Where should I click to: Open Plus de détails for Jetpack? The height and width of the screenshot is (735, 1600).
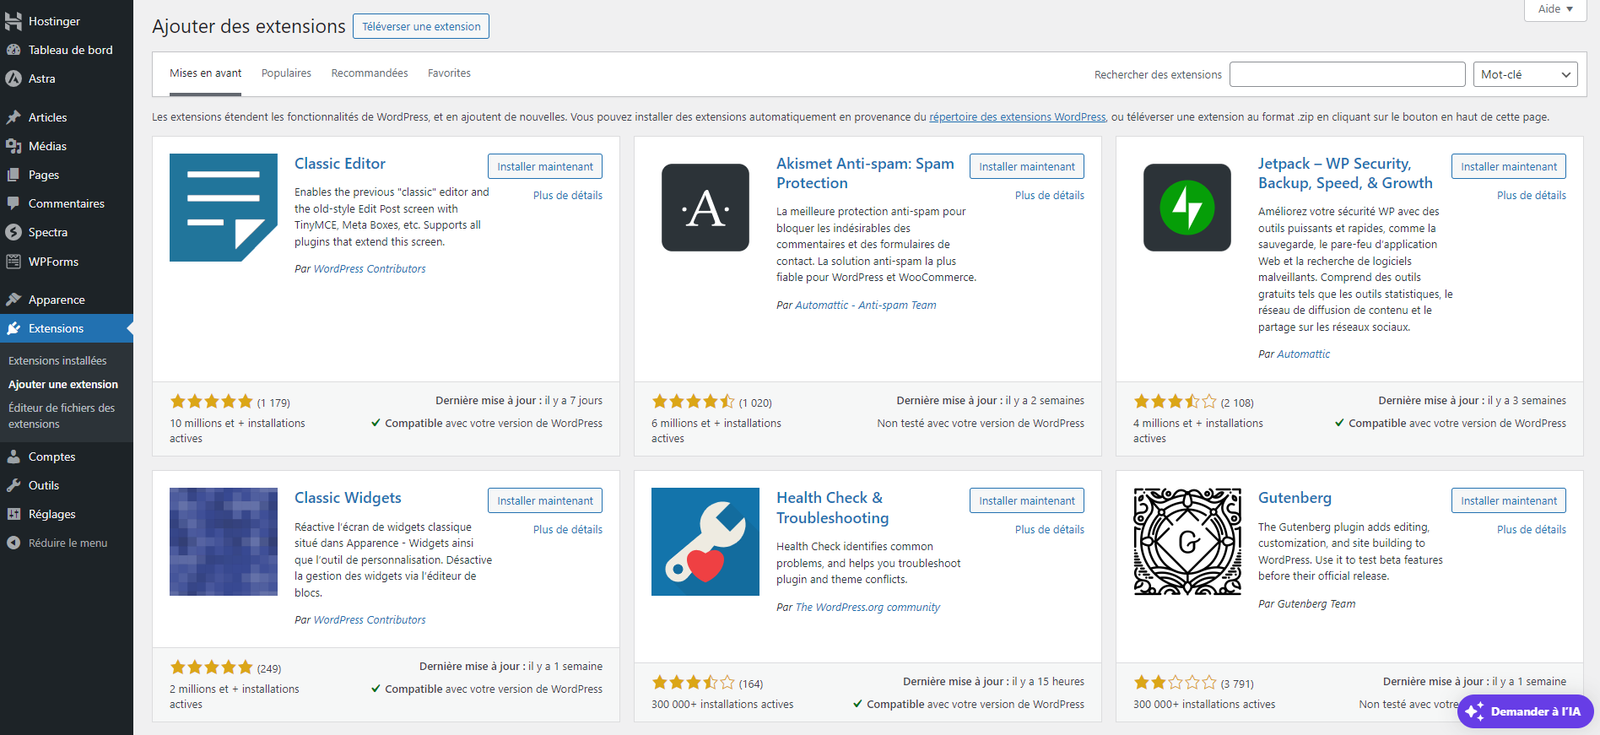[1531, 196]
